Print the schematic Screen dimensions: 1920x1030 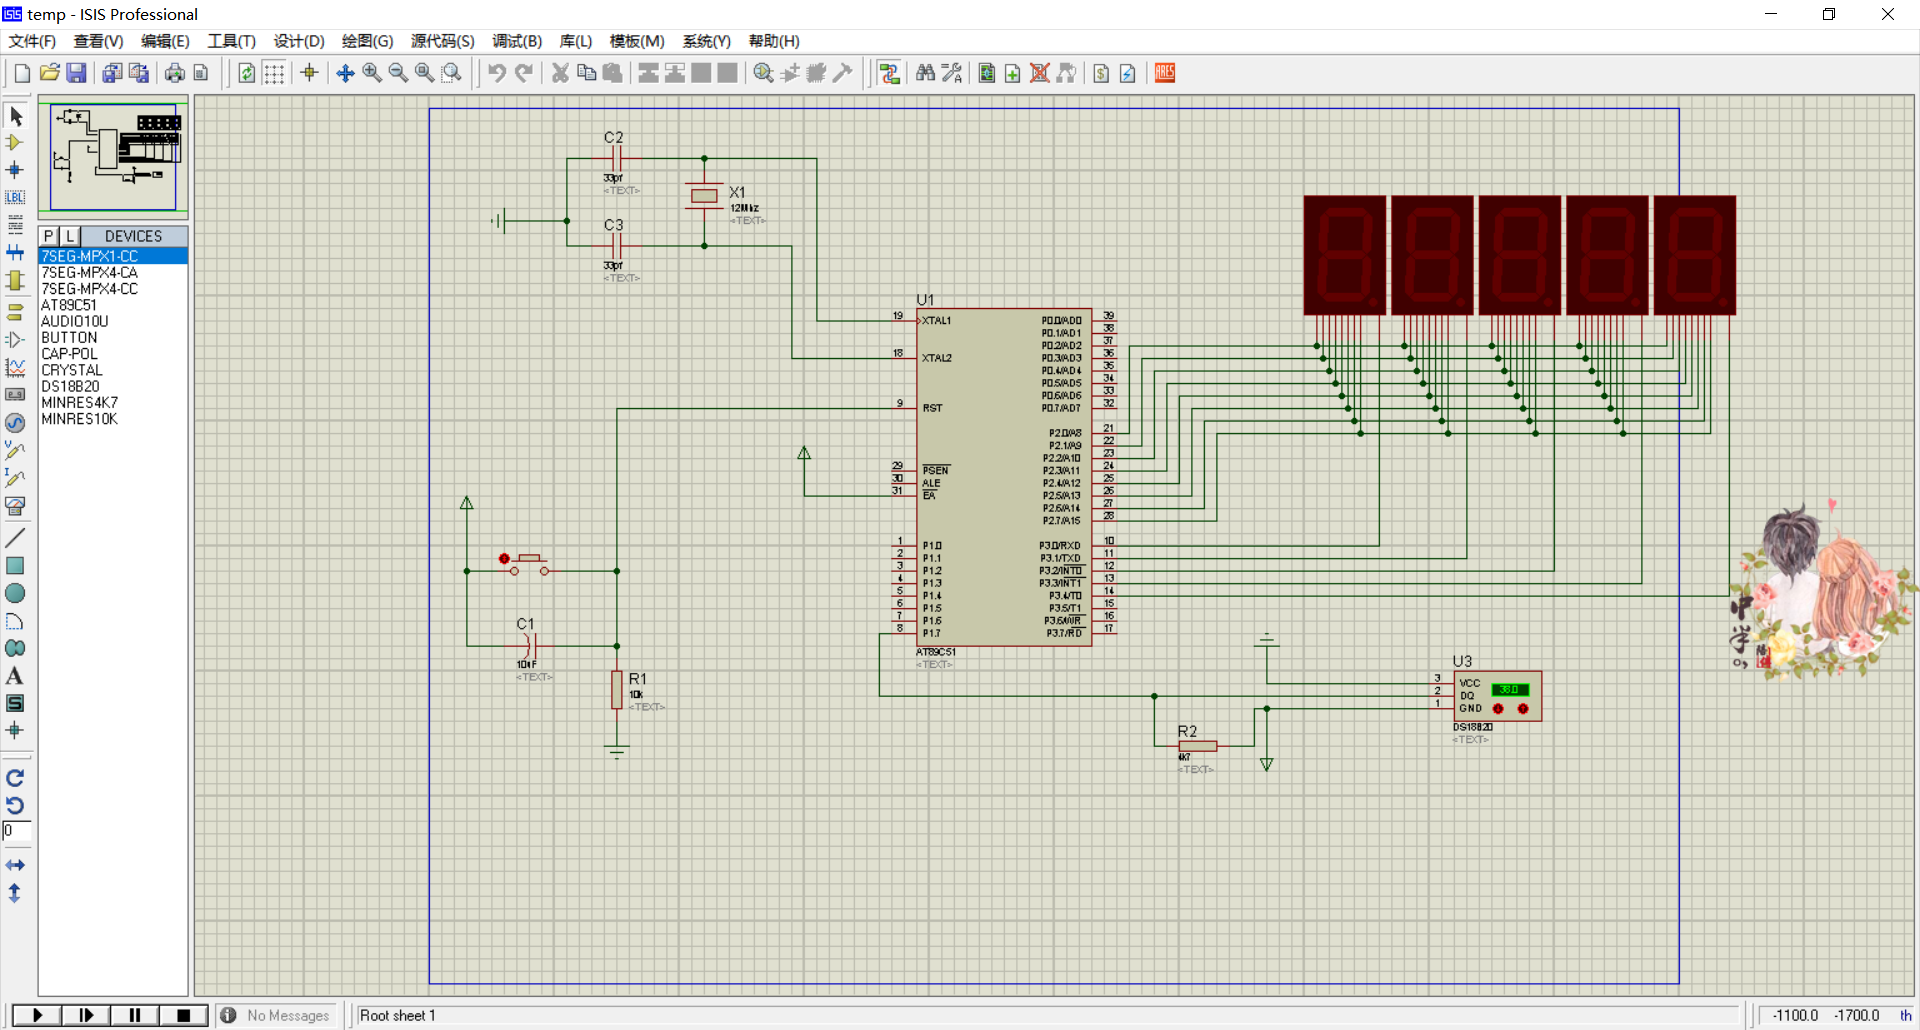coord(175,73)
